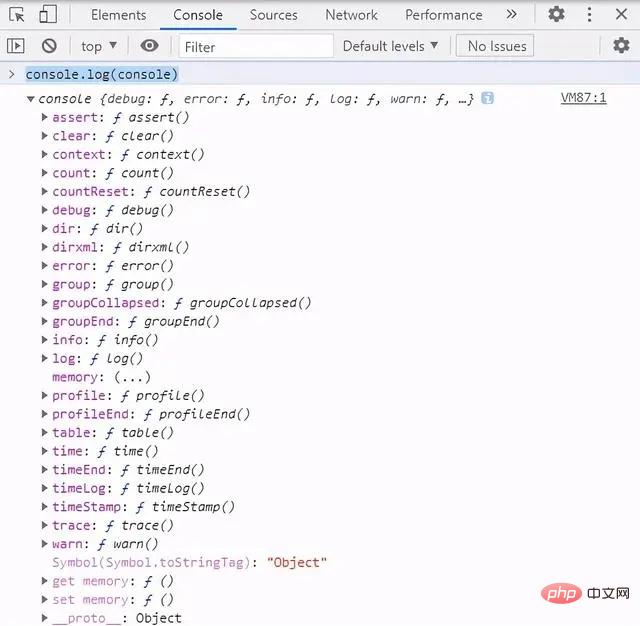Click into the Filter input field
640x626 pixels.
tap(256, 46)
